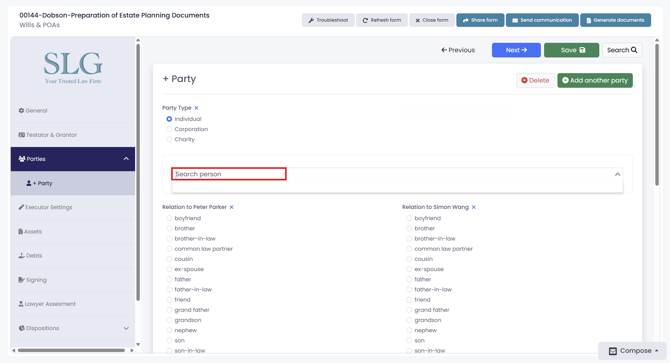This screenshot has height=363, width=670.
Task: Select grandson for Simon Wang relation
Action: (x=409, y=320)
